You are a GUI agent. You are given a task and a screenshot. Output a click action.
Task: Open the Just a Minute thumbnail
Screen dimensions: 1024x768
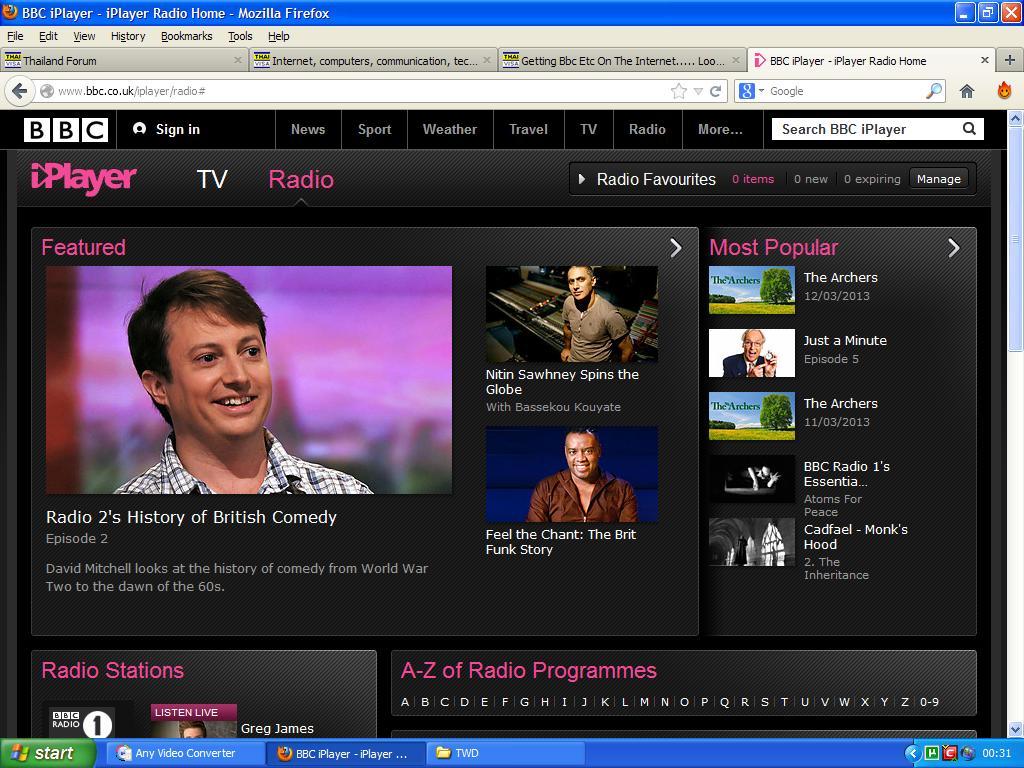(752, 353)
